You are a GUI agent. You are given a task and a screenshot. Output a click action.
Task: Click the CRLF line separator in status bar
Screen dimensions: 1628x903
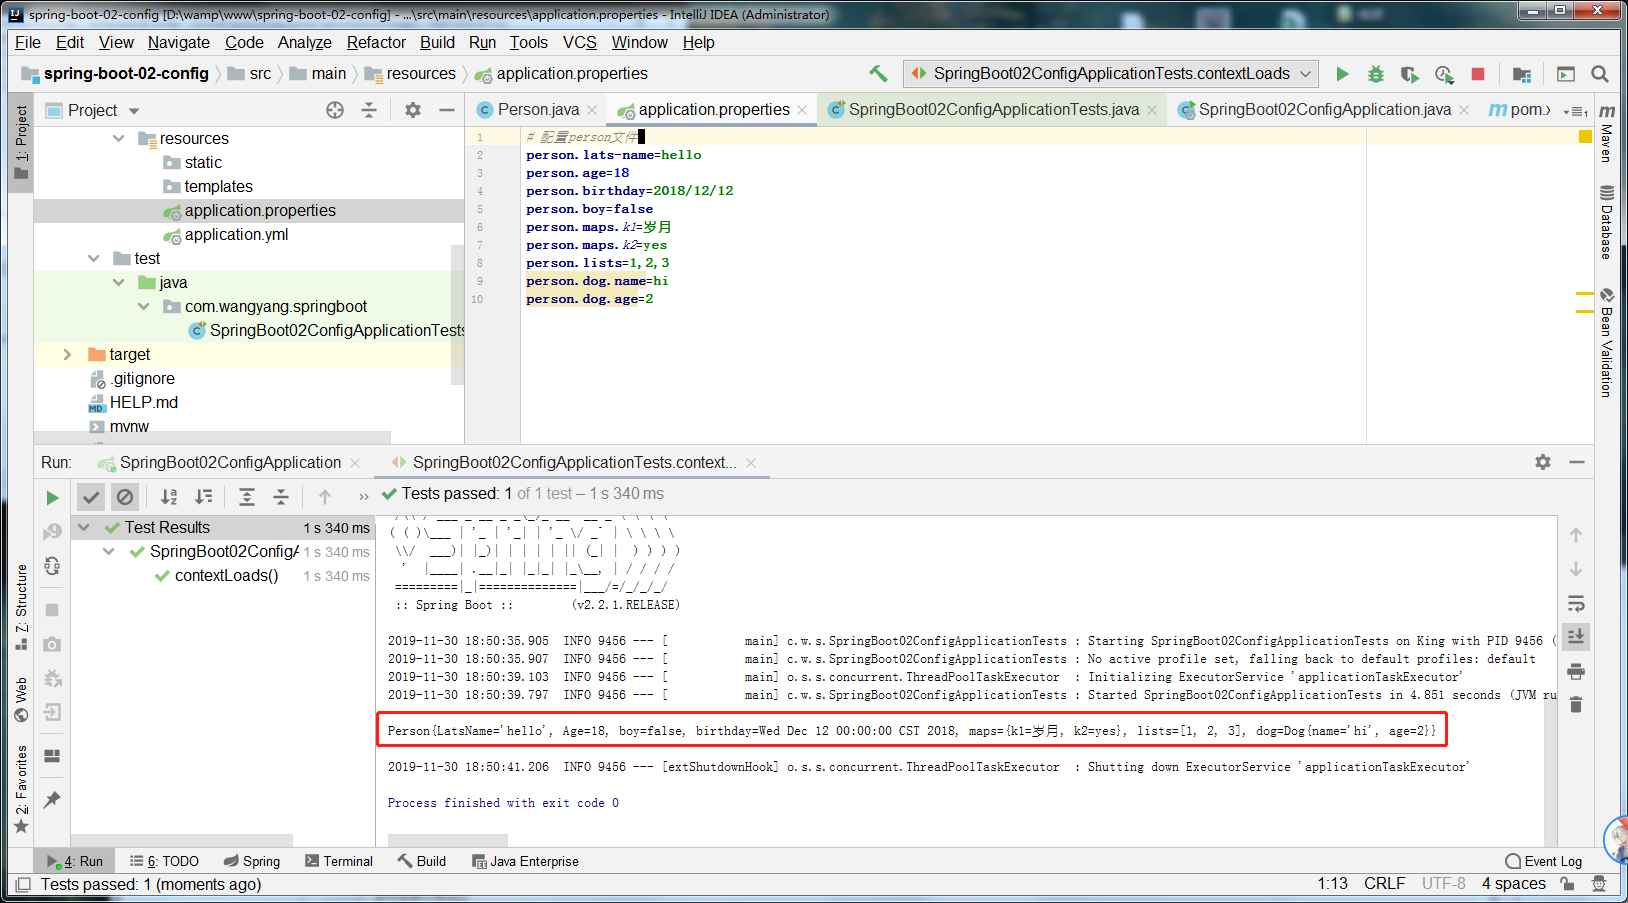coord(1384,884)
